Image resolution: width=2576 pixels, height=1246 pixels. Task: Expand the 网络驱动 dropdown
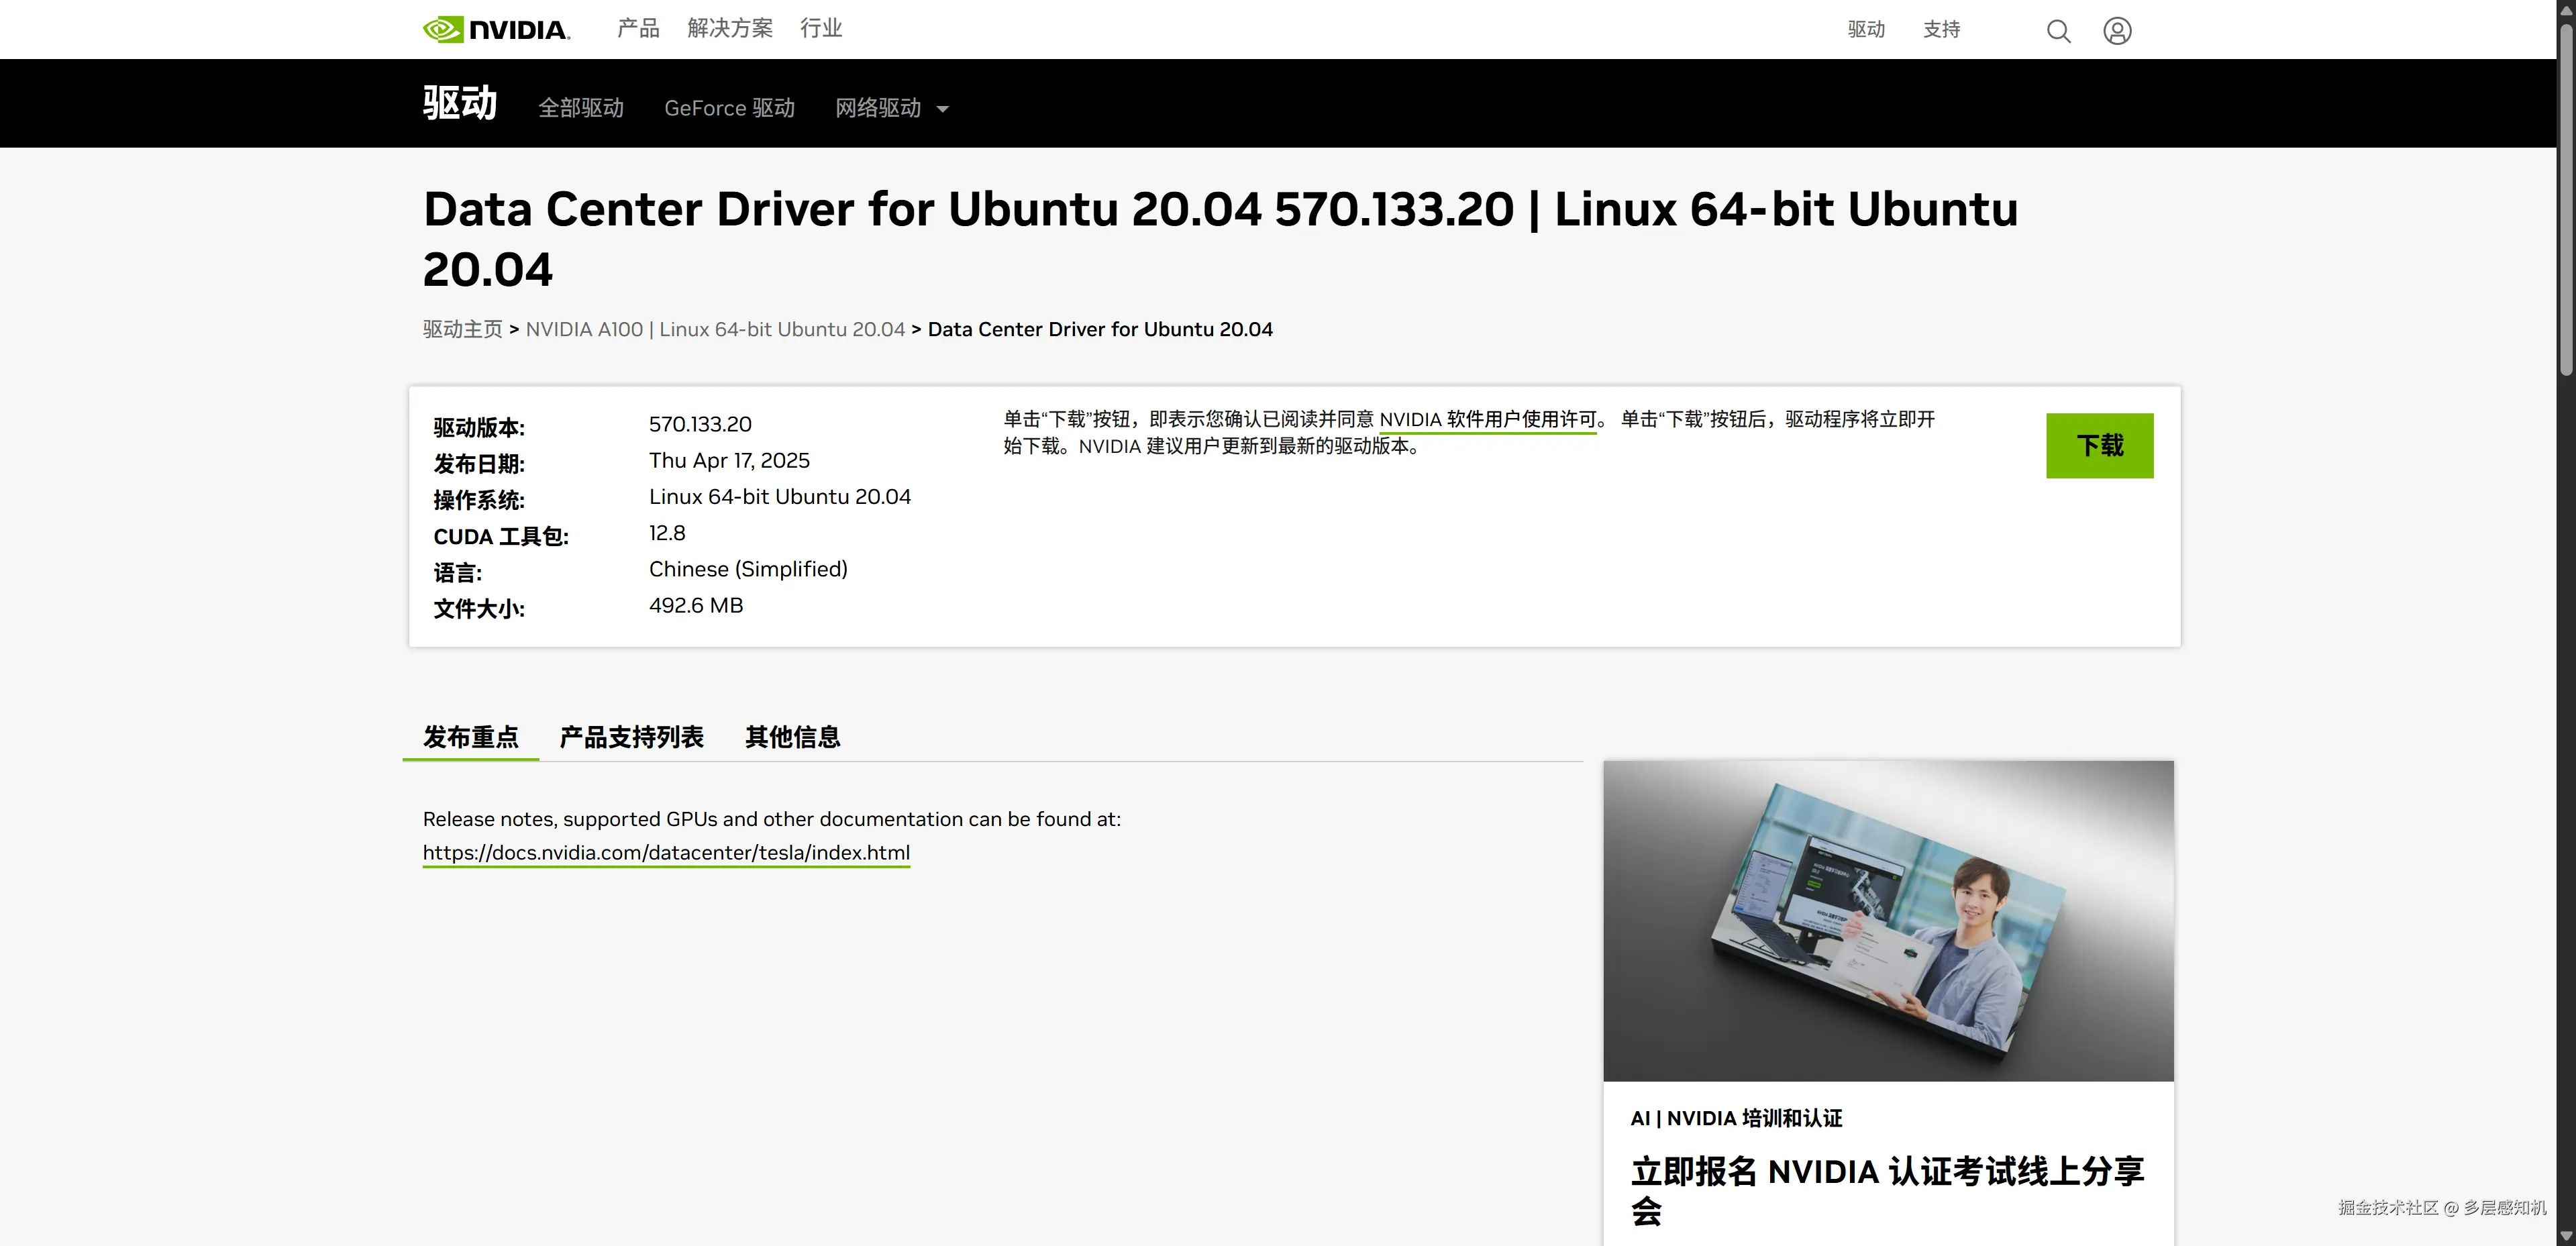coord(890,108)
